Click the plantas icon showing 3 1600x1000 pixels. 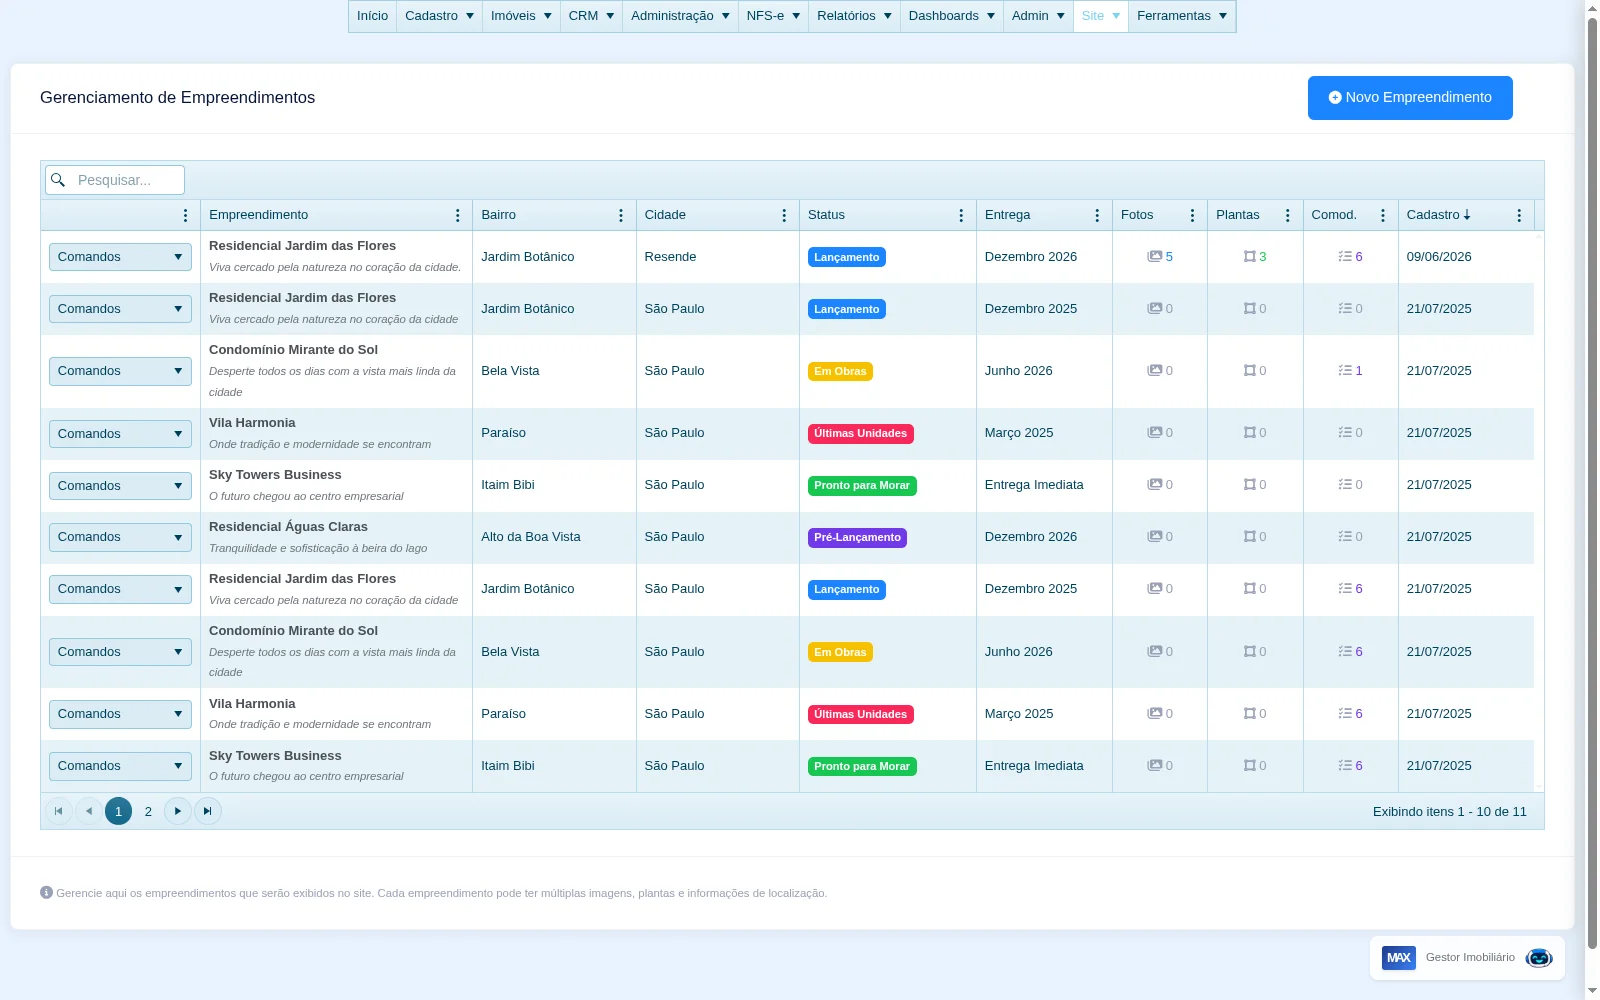[x=1249, y=257]
